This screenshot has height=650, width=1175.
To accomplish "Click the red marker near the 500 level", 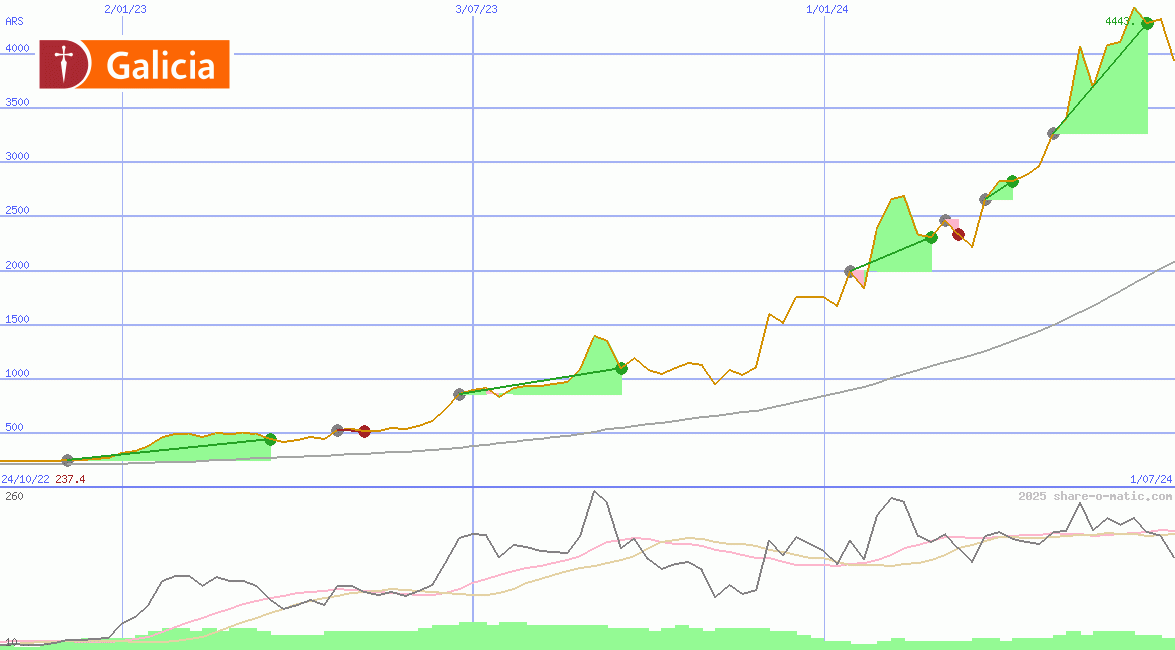I will 365,432.
